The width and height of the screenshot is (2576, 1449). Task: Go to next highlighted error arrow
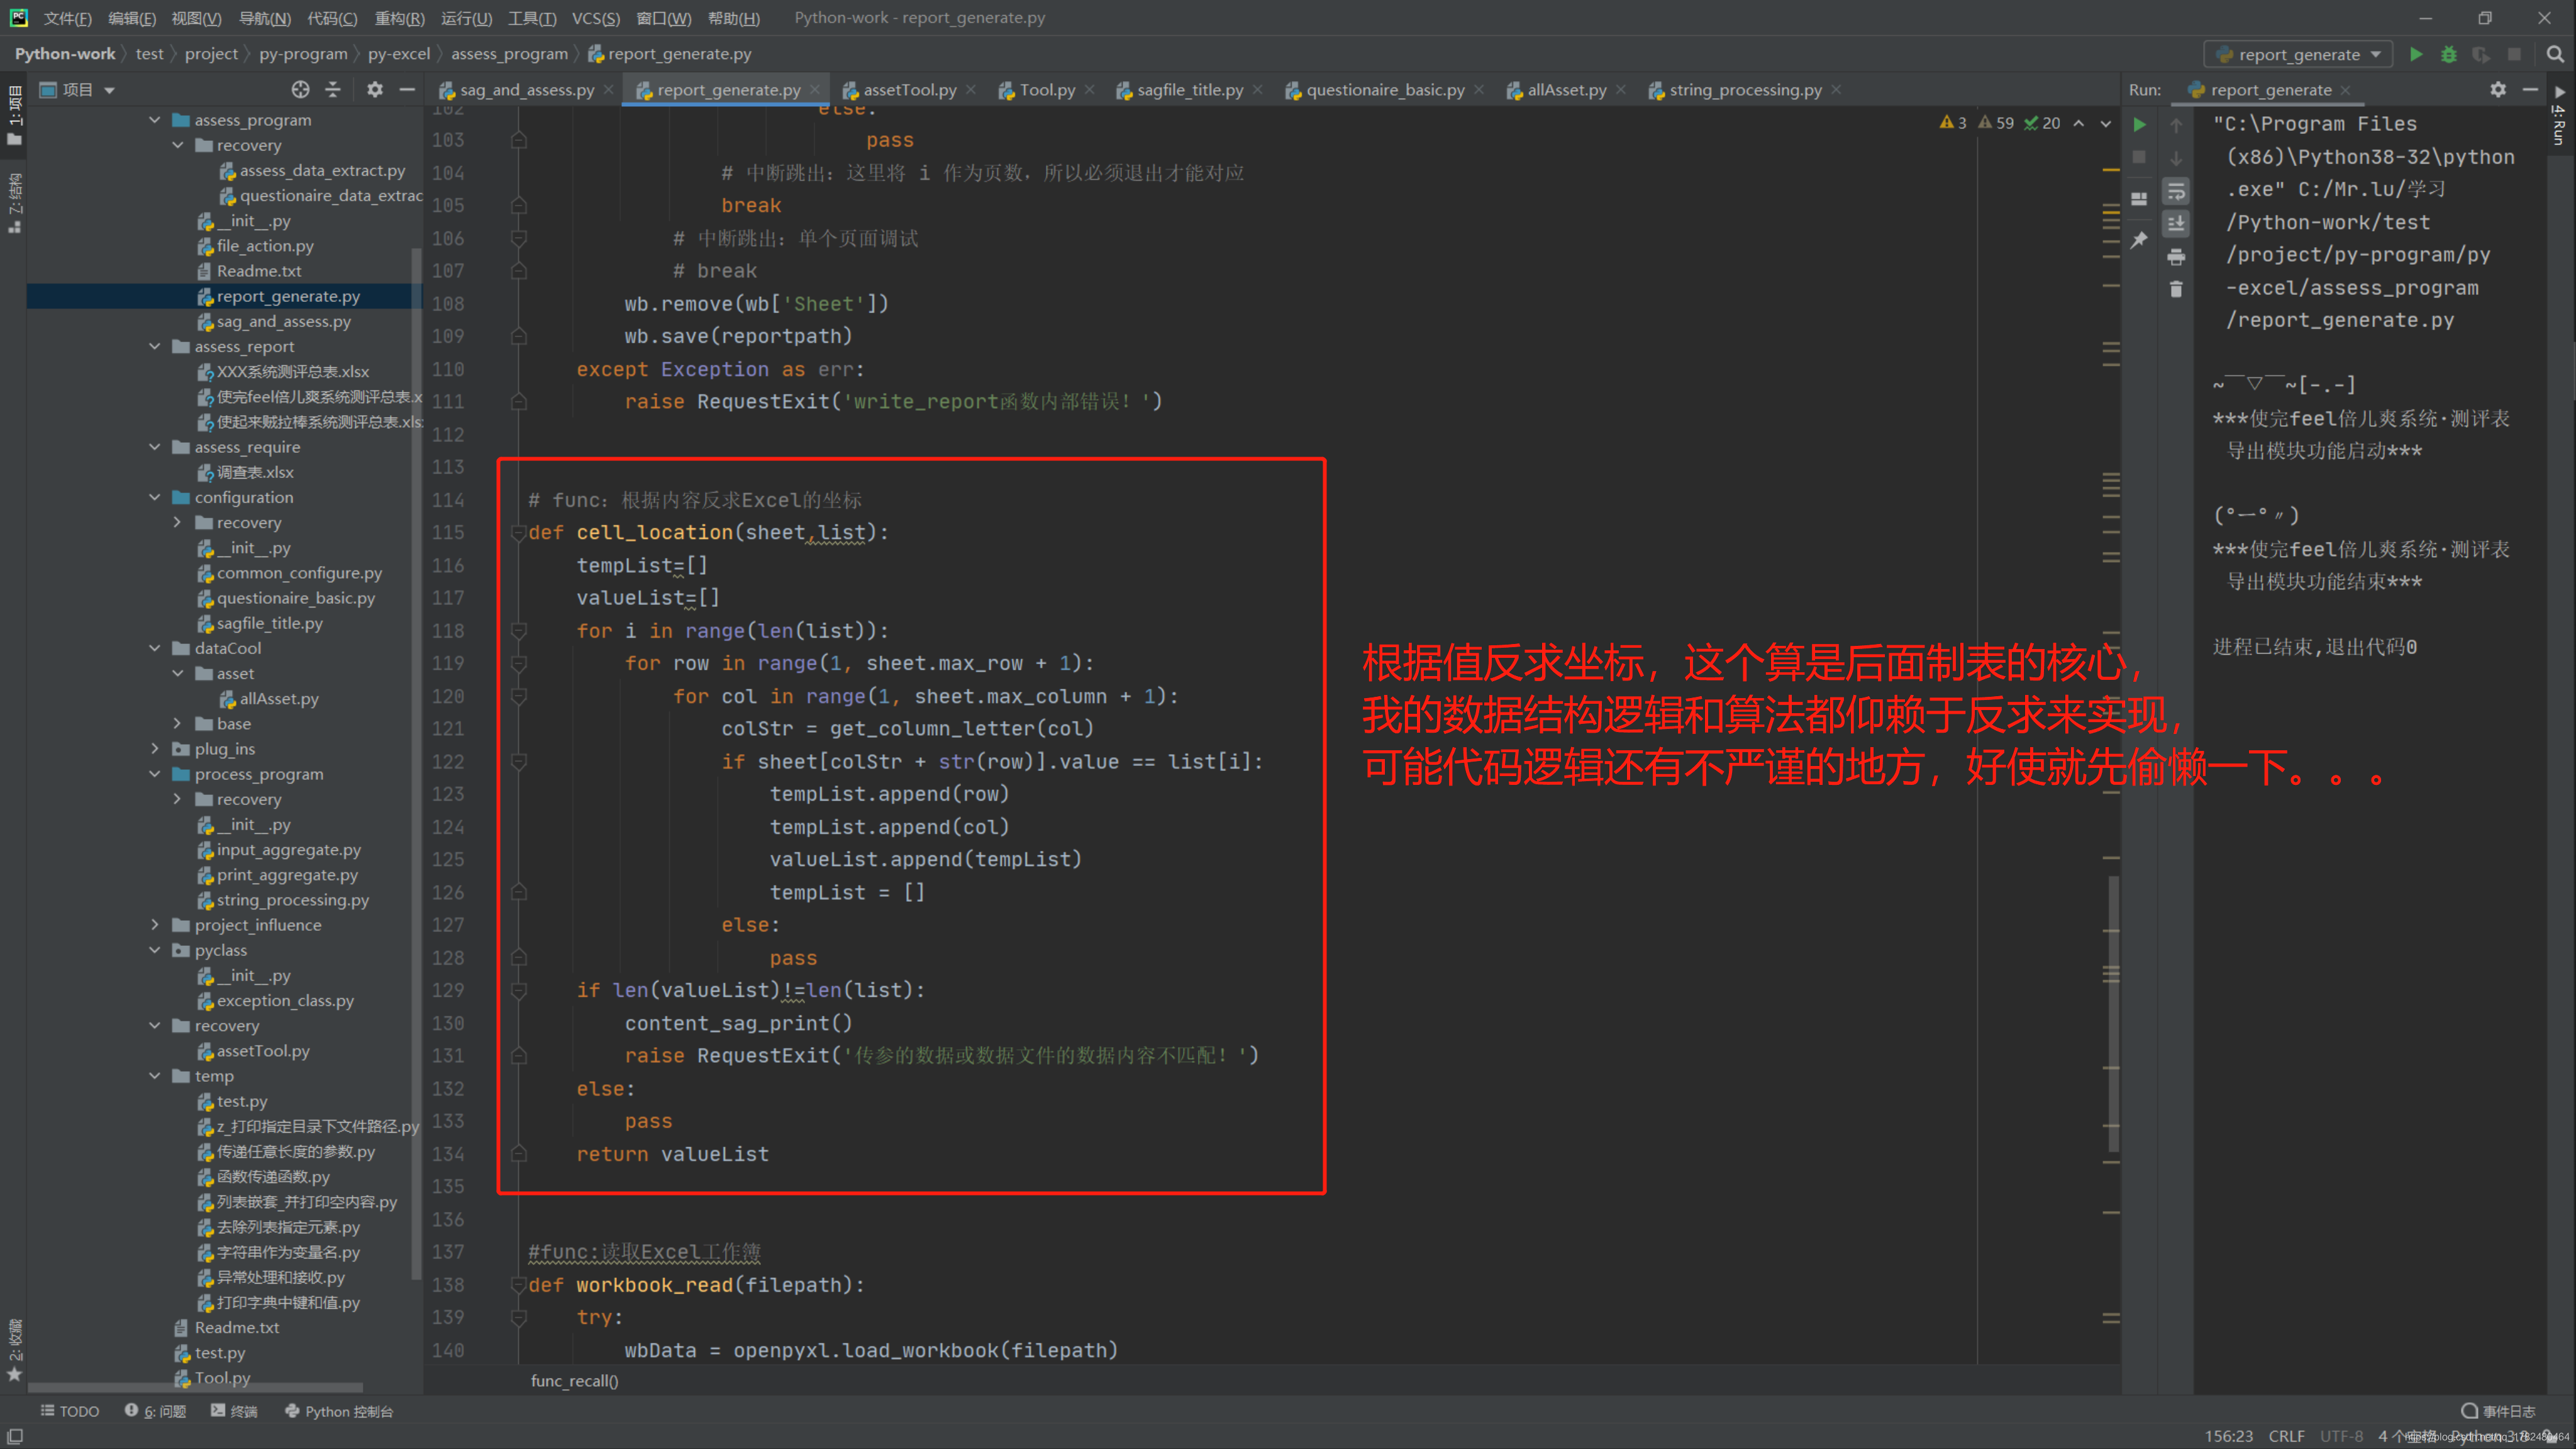[x=2105, y=123]
